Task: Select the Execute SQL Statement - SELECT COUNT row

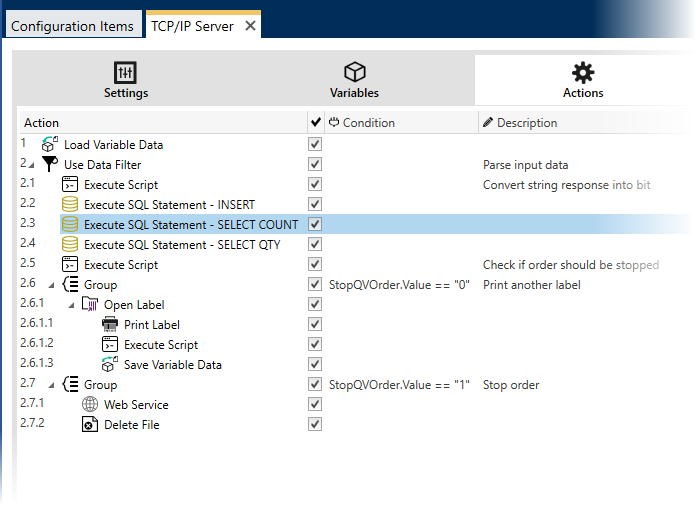Action: (x=190, y=225)
